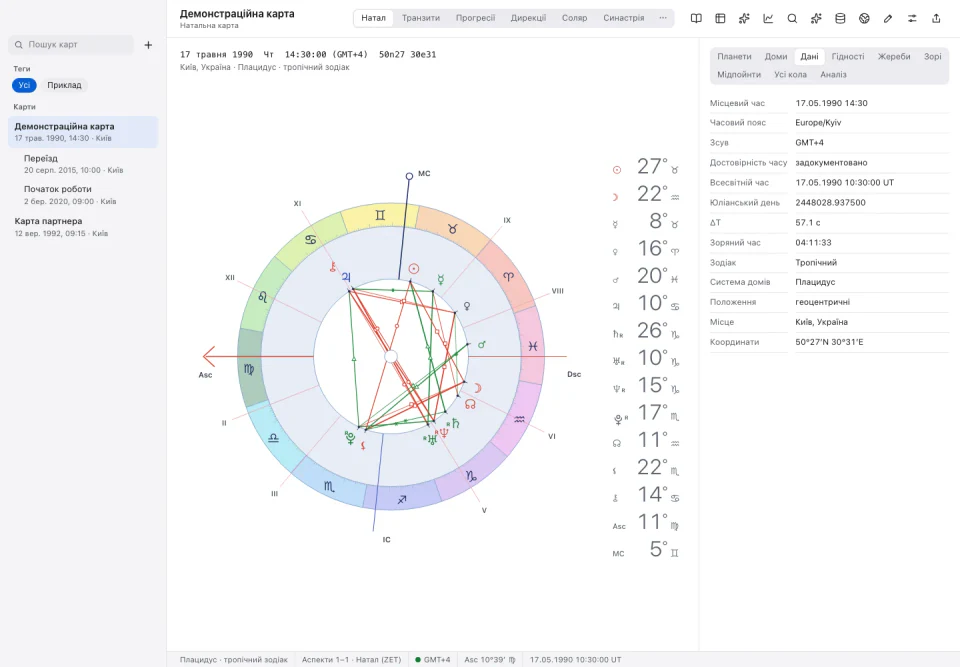Click the sparkles icon beside the table icon
Image resolution: width=960 pixels, height=667 pixels.
pos(744,18)
